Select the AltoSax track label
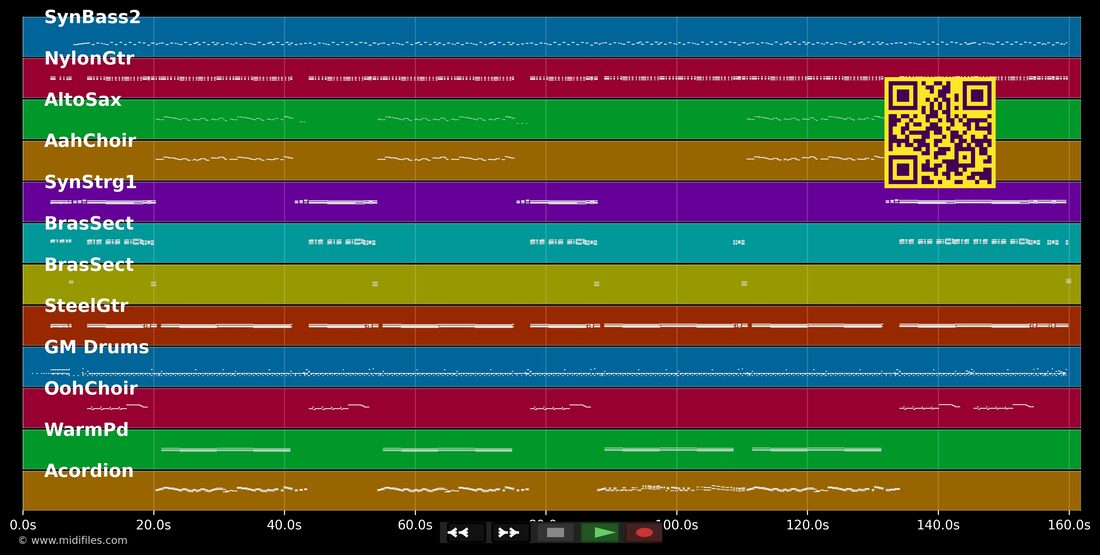Viewport: 1100px width, 555px height. tap(83, 100)
